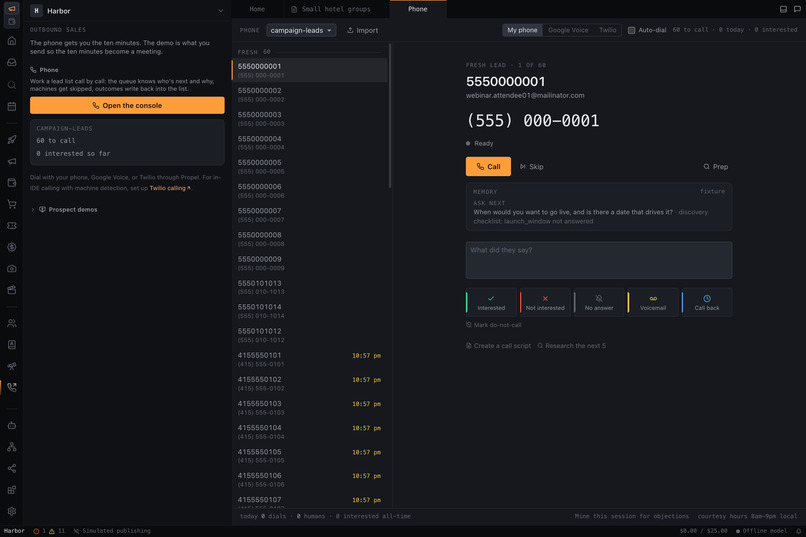
Task: Mark the call outcome as Call back
Action: (707, 303)
